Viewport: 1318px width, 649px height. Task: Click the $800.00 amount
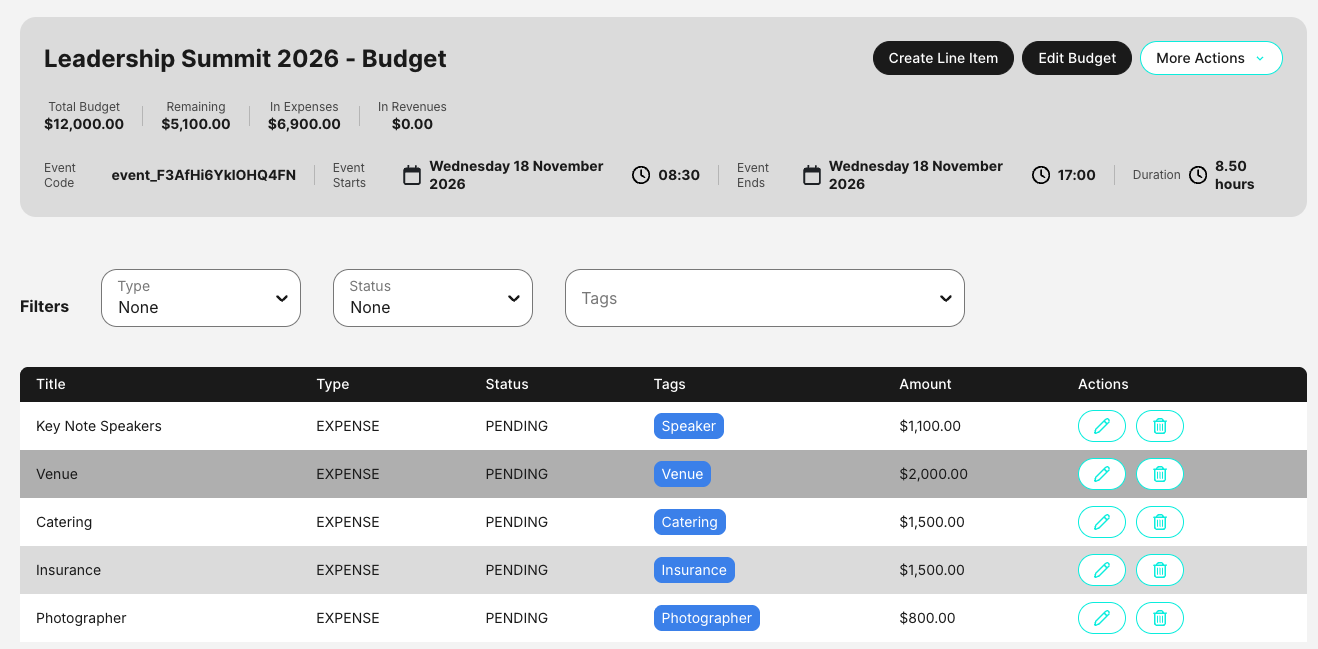pyautogui.click(x=927, y=618)
